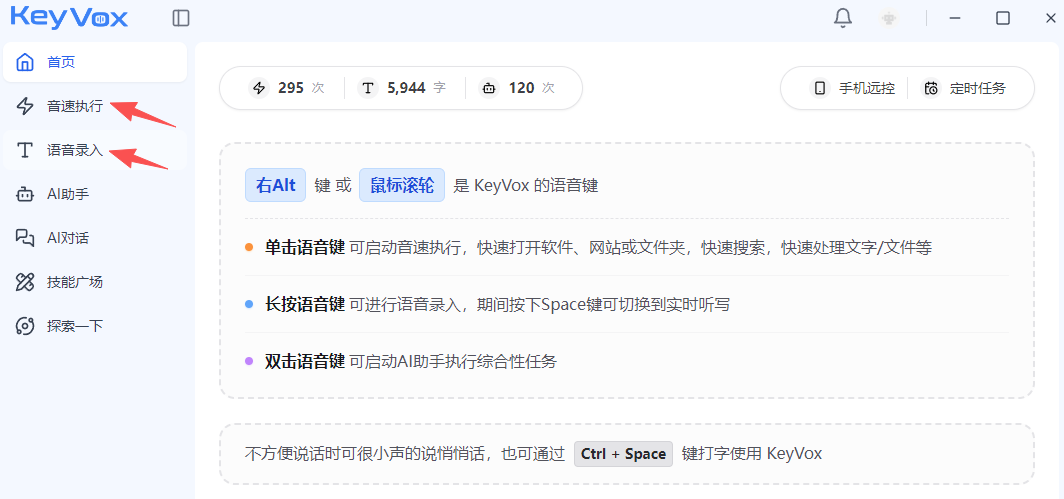Click the lightning icon next to 295
The width and height of the screenshot is (1064, 499).
[x=259, y=88]
